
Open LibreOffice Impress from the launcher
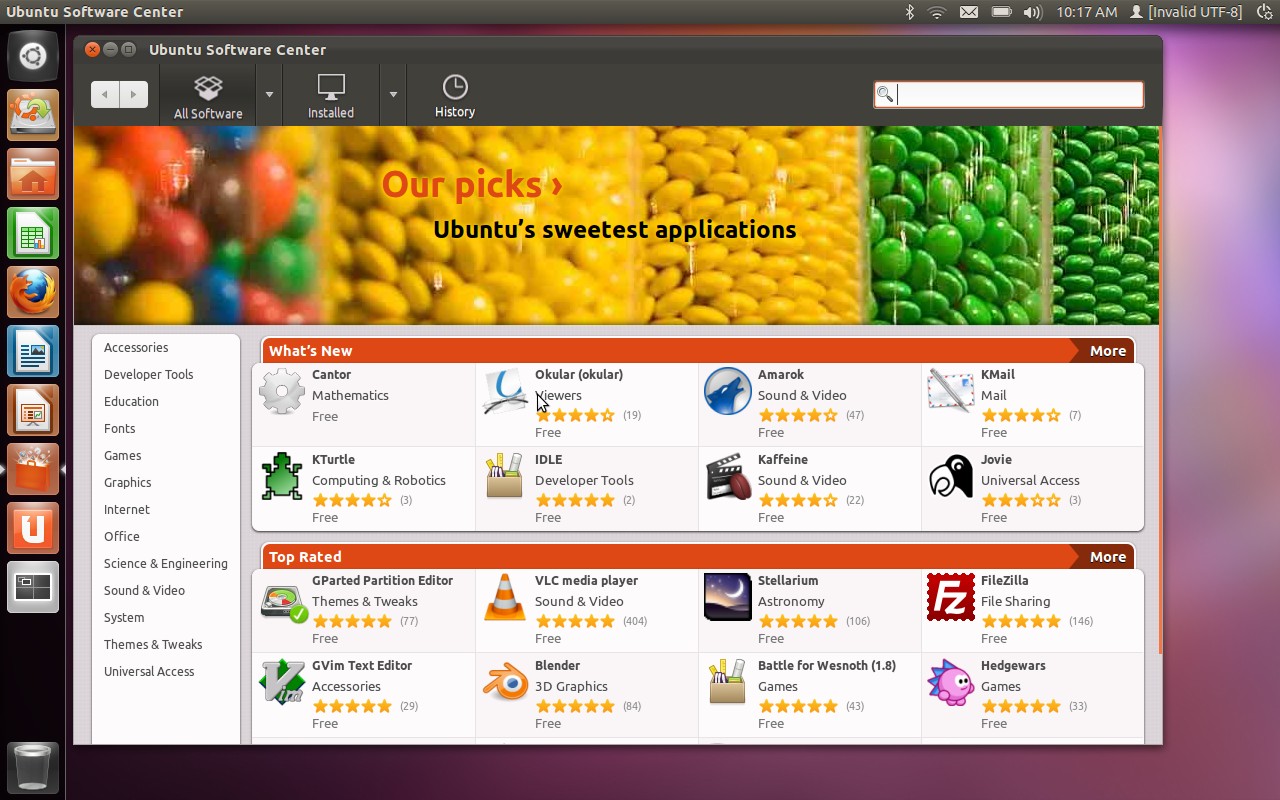click(33, 410)
